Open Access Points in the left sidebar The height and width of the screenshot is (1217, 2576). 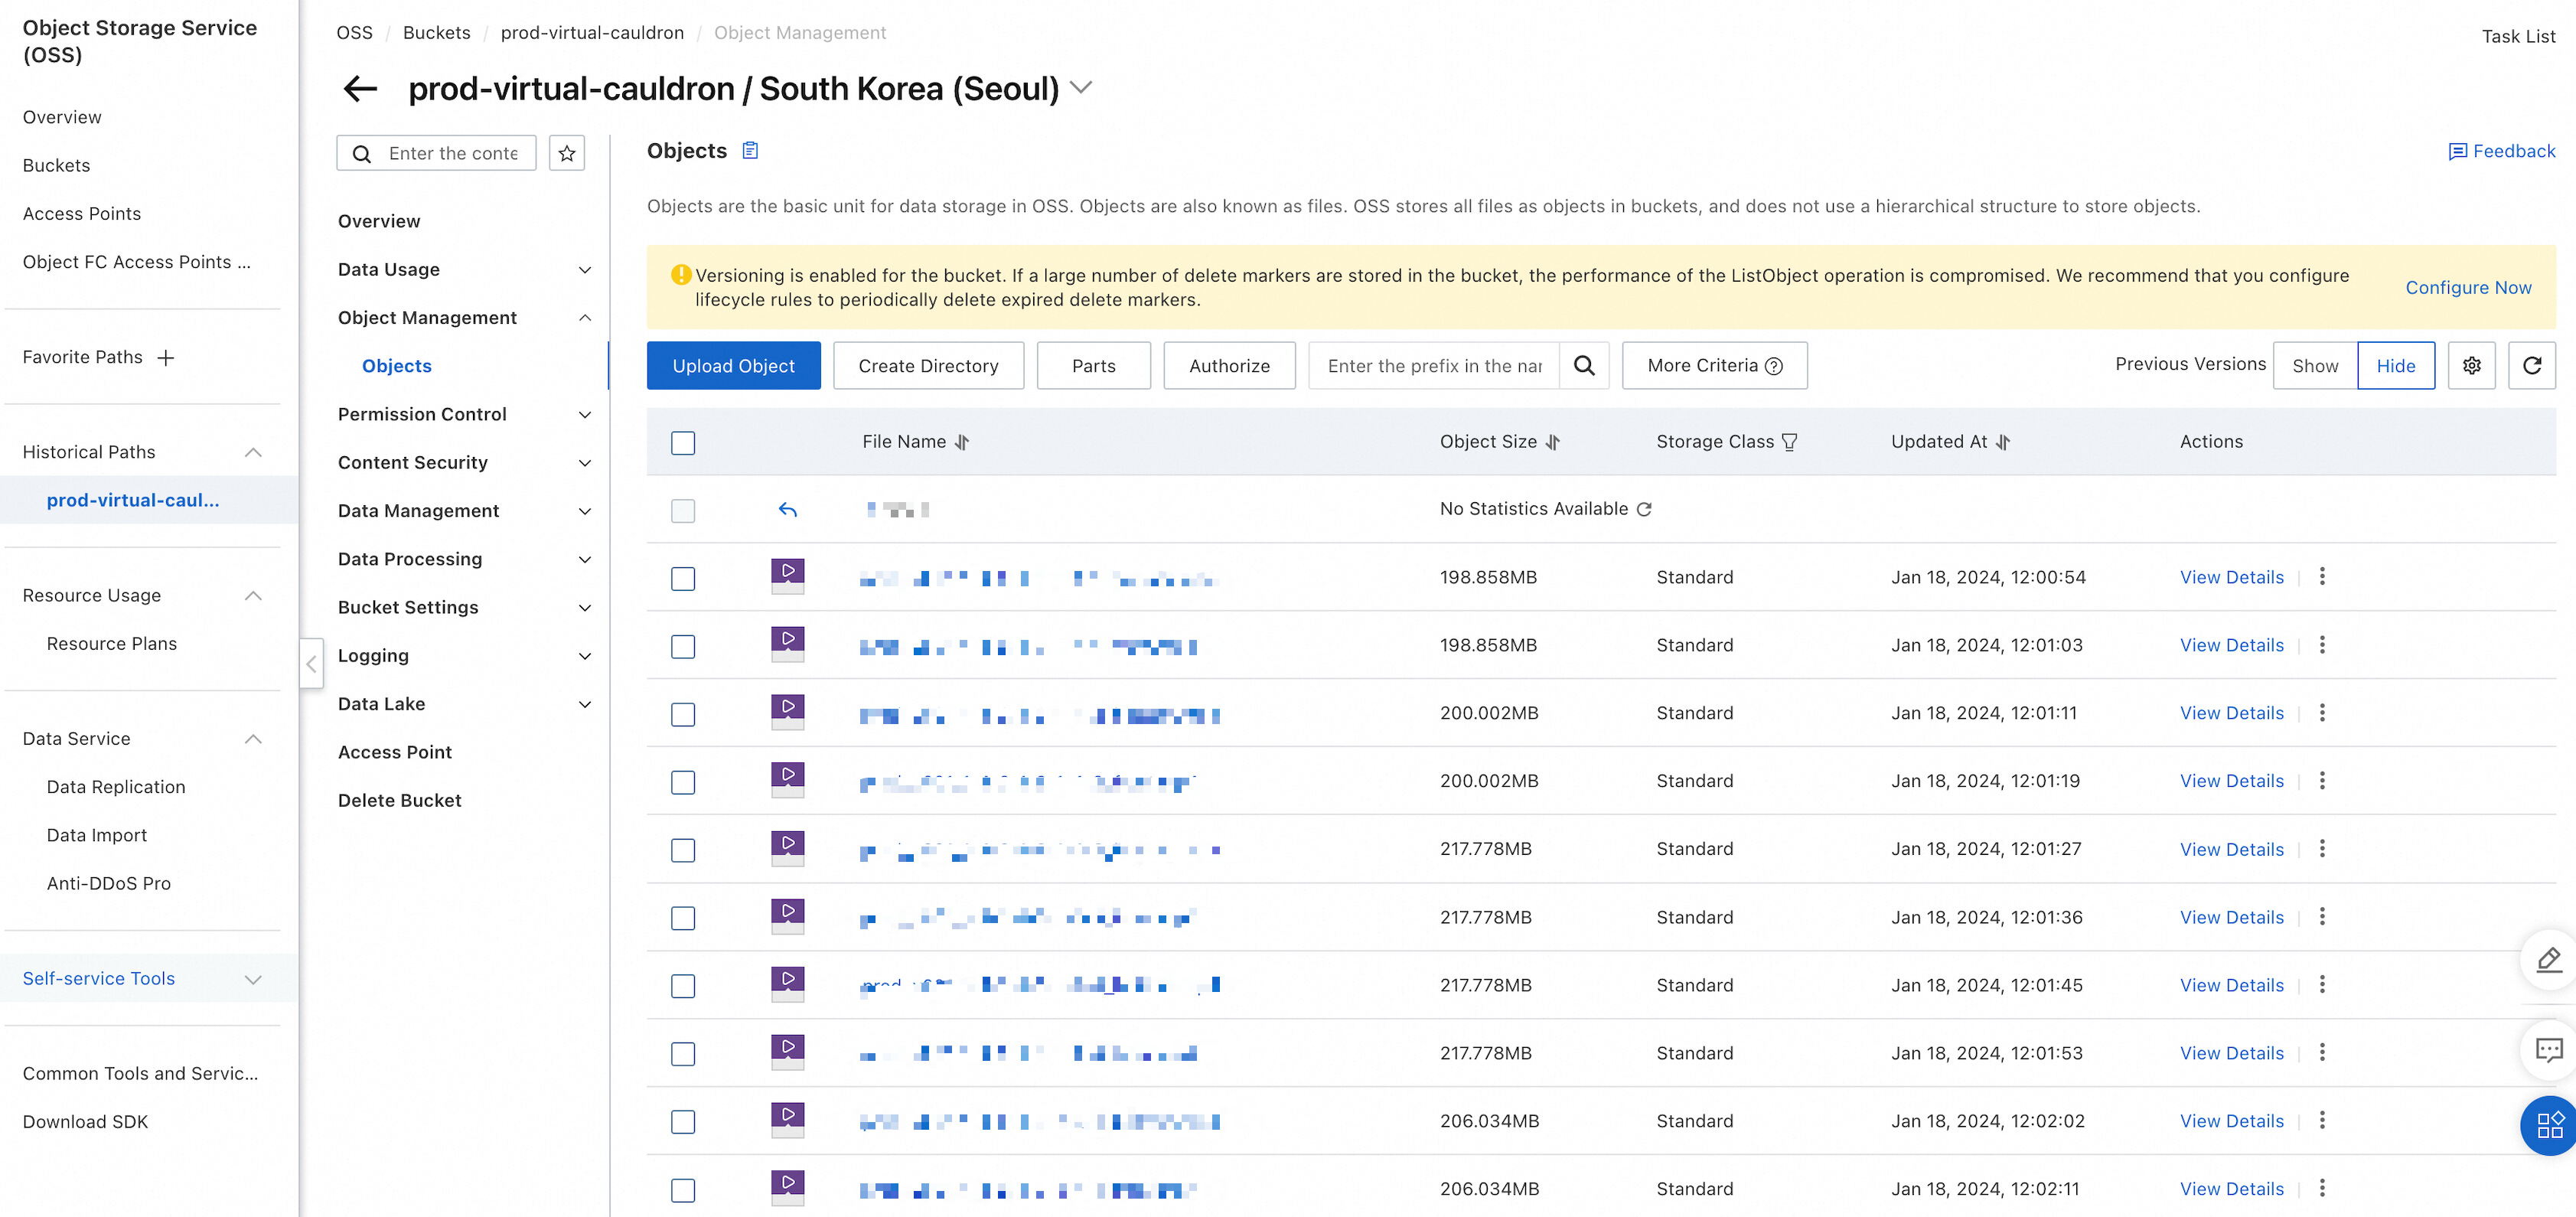(82, 214)
